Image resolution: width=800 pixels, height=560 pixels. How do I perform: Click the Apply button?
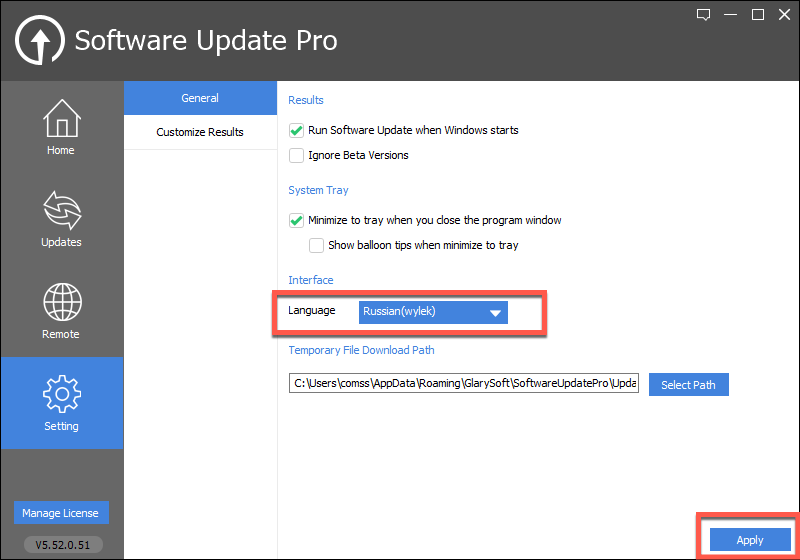pos(750,540)
